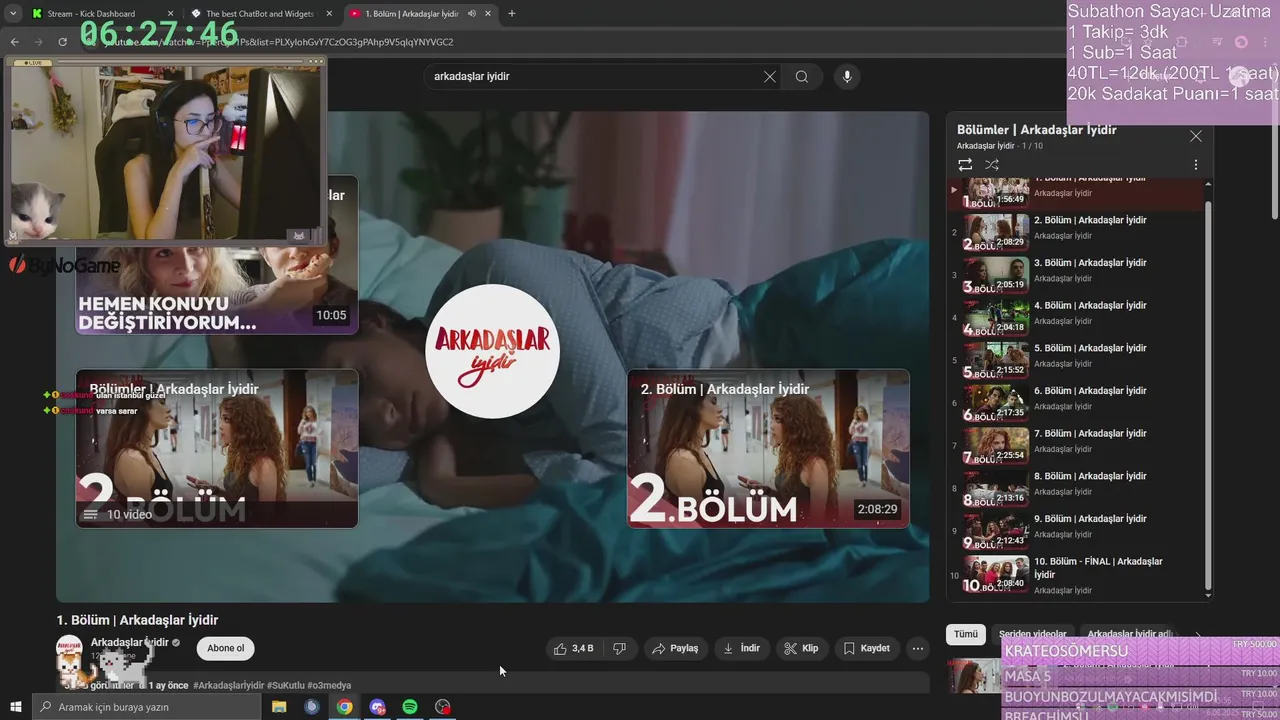Clear the YouTube search text with X

(770, 76)
